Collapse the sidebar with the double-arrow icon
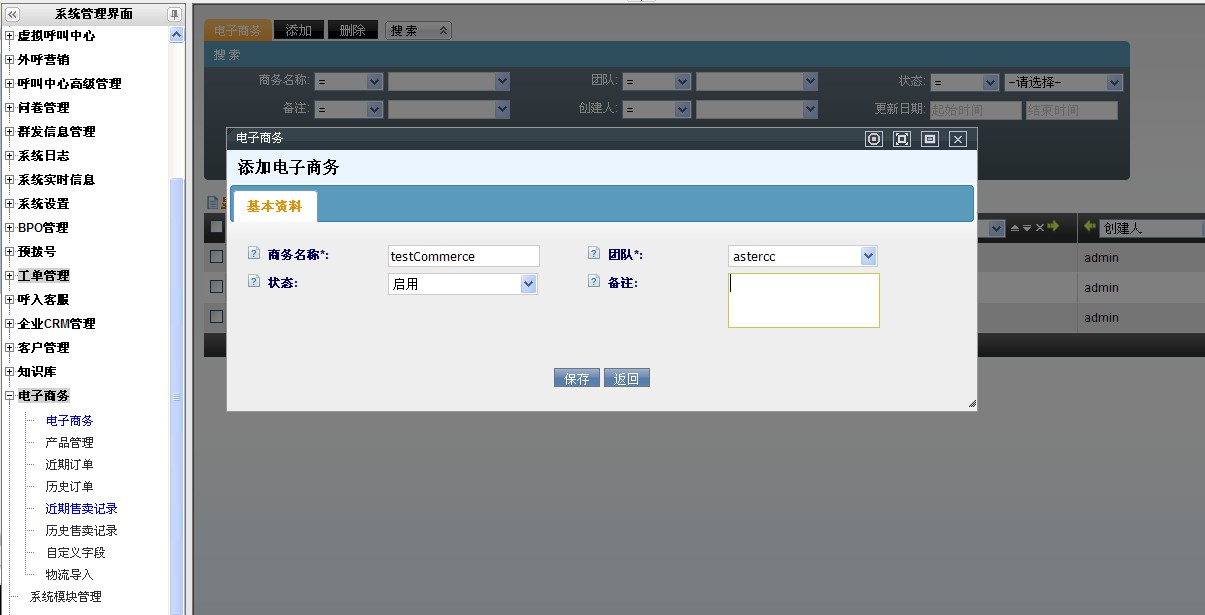Image resolution: width=1205 pixels, height=615 pixels. coord(13,14)
